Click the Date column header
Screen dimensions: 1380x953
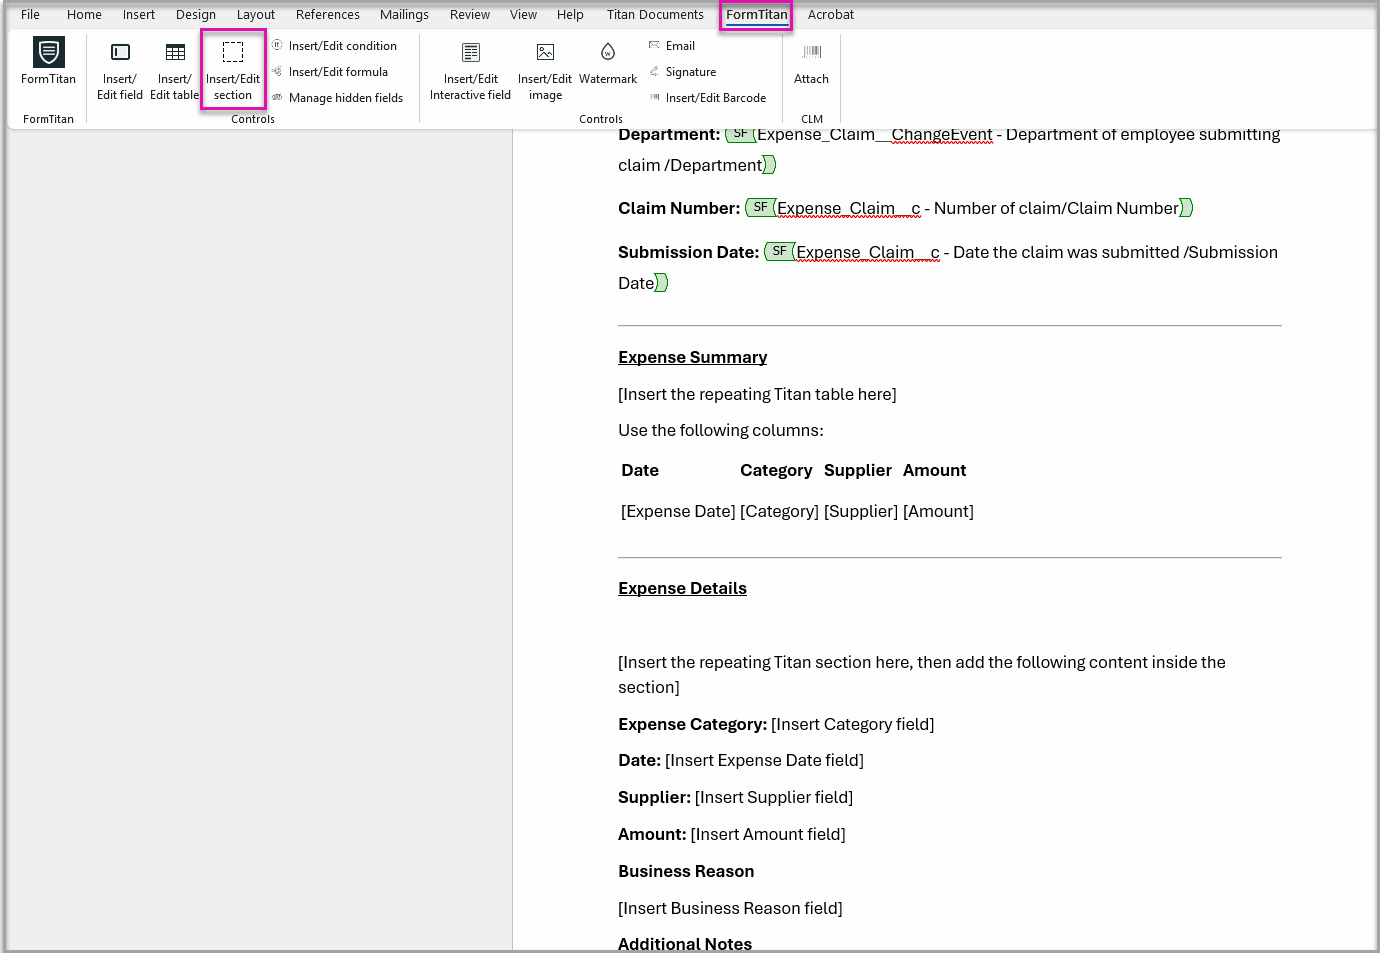[640, 470]
